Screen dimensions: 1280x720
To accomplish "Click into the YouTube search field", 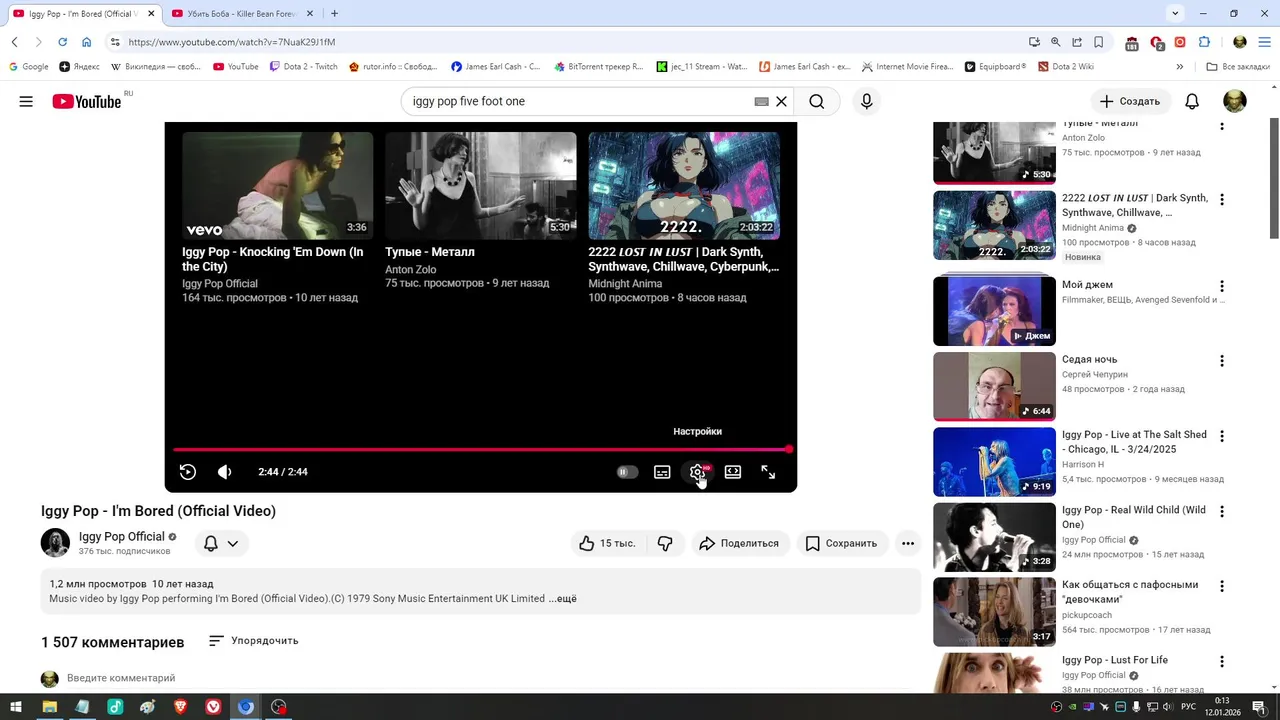I will 580,101.
